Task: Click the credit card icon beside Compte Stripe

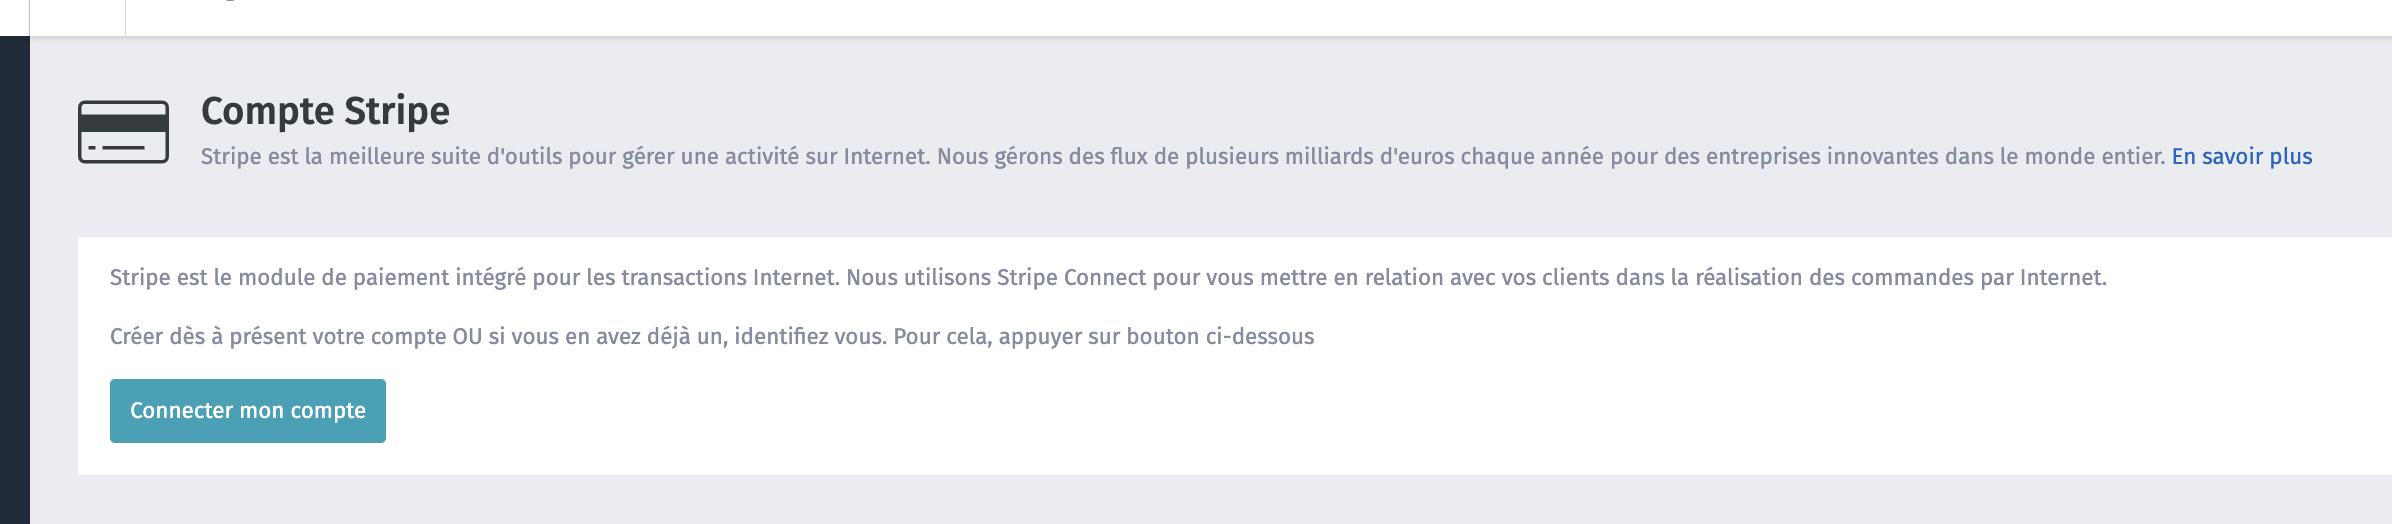Action: [x=123, y=132]
